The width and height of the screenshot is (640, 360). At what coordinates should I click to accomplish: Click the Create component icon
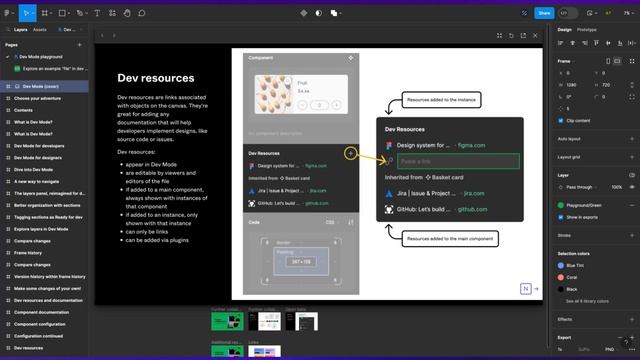(304, 13)
